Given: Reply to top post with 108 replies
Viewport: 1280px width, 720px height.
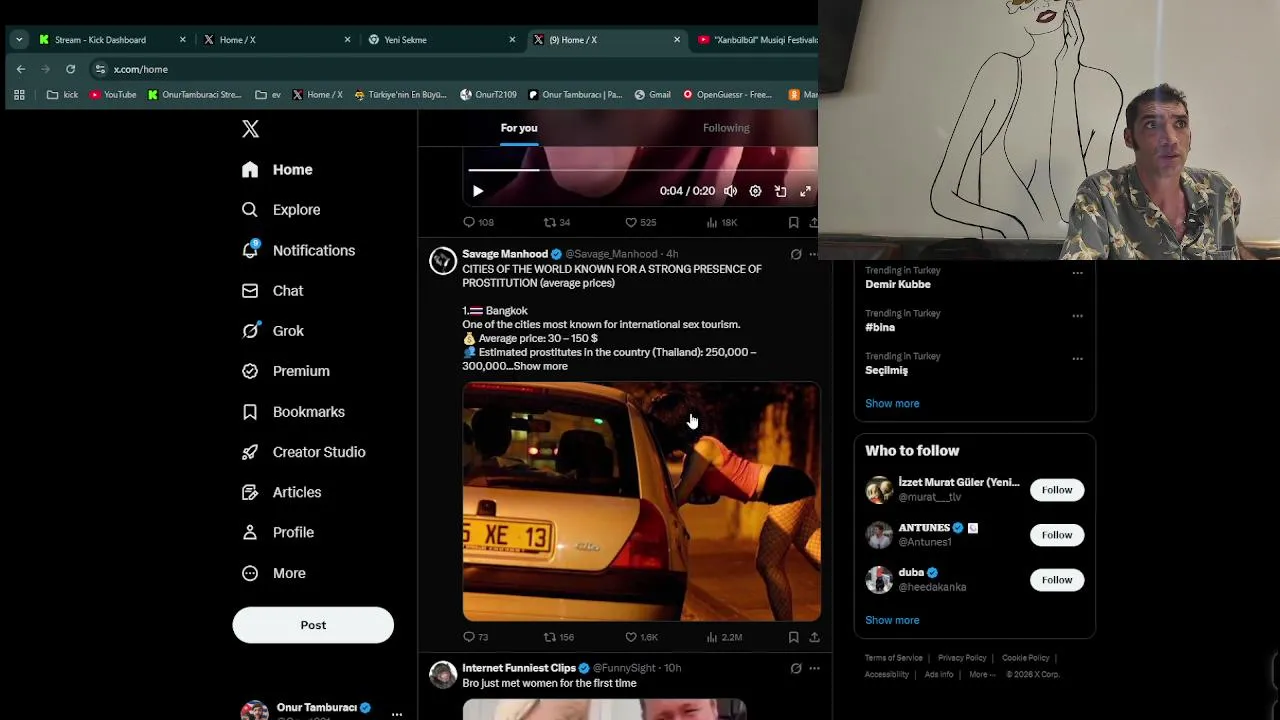Looking at the screenshot, I should click(478, 222).
